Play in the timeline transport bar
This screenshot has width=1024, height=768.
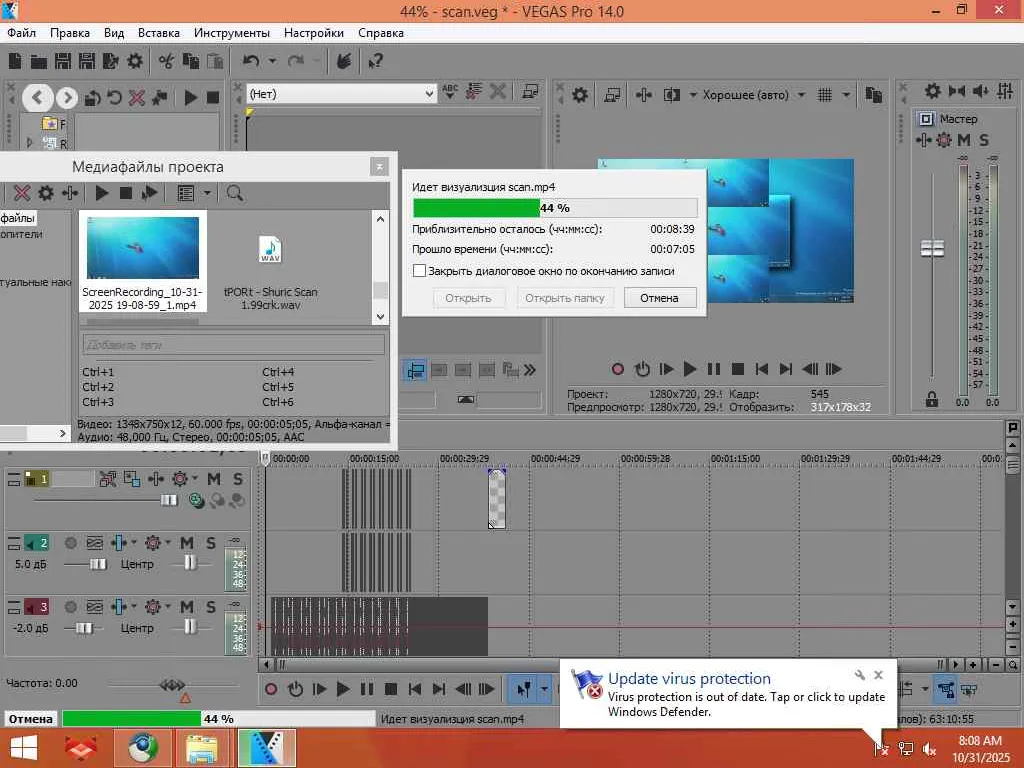pyautogui.click(x=343, y=690)
